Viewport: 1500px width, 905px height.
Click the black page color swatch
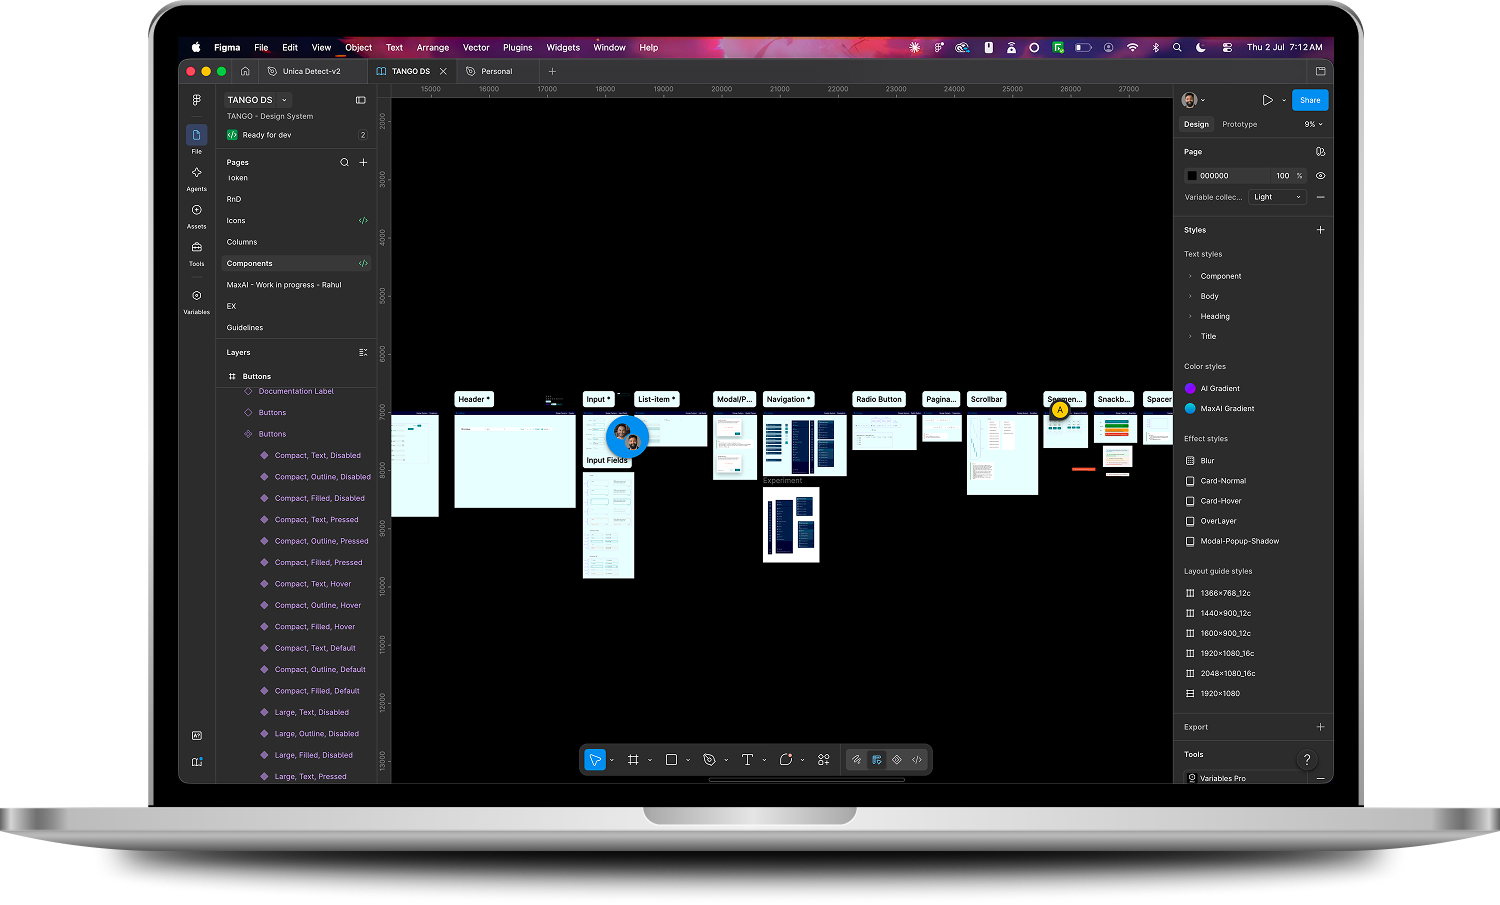point(1191,176)
